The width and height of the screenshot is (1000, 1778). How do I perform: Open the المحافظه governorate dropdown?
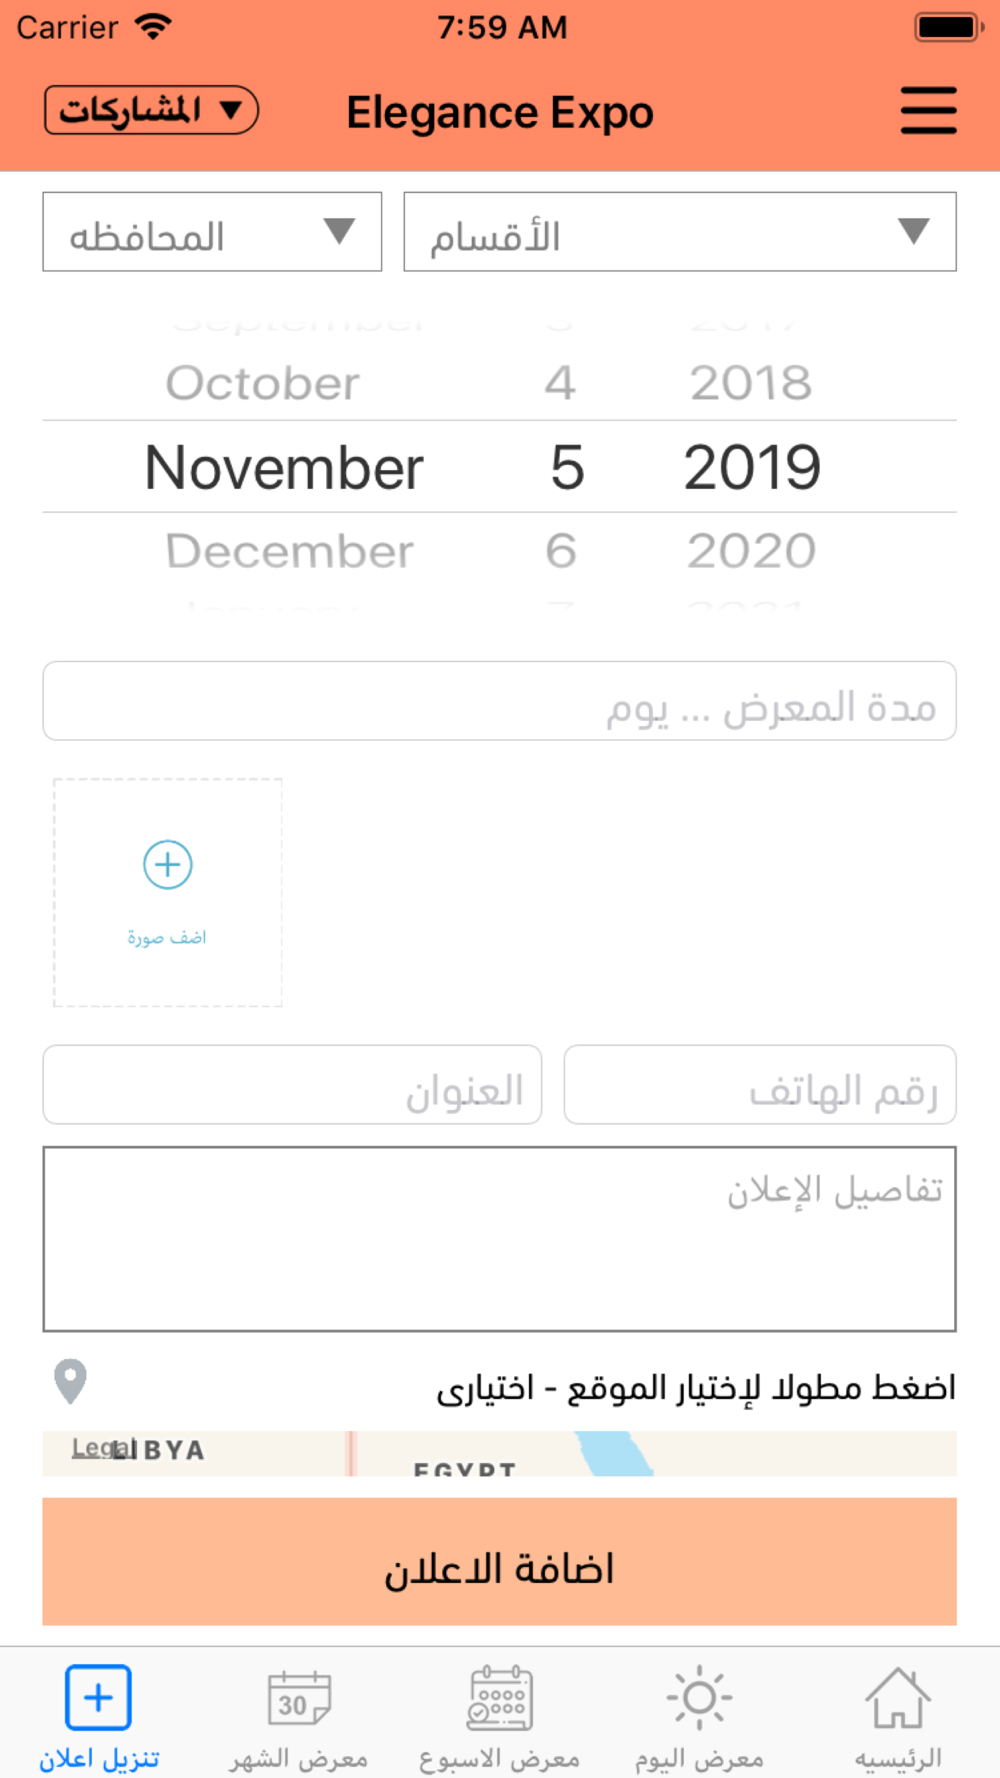click(x=212, y=232)
